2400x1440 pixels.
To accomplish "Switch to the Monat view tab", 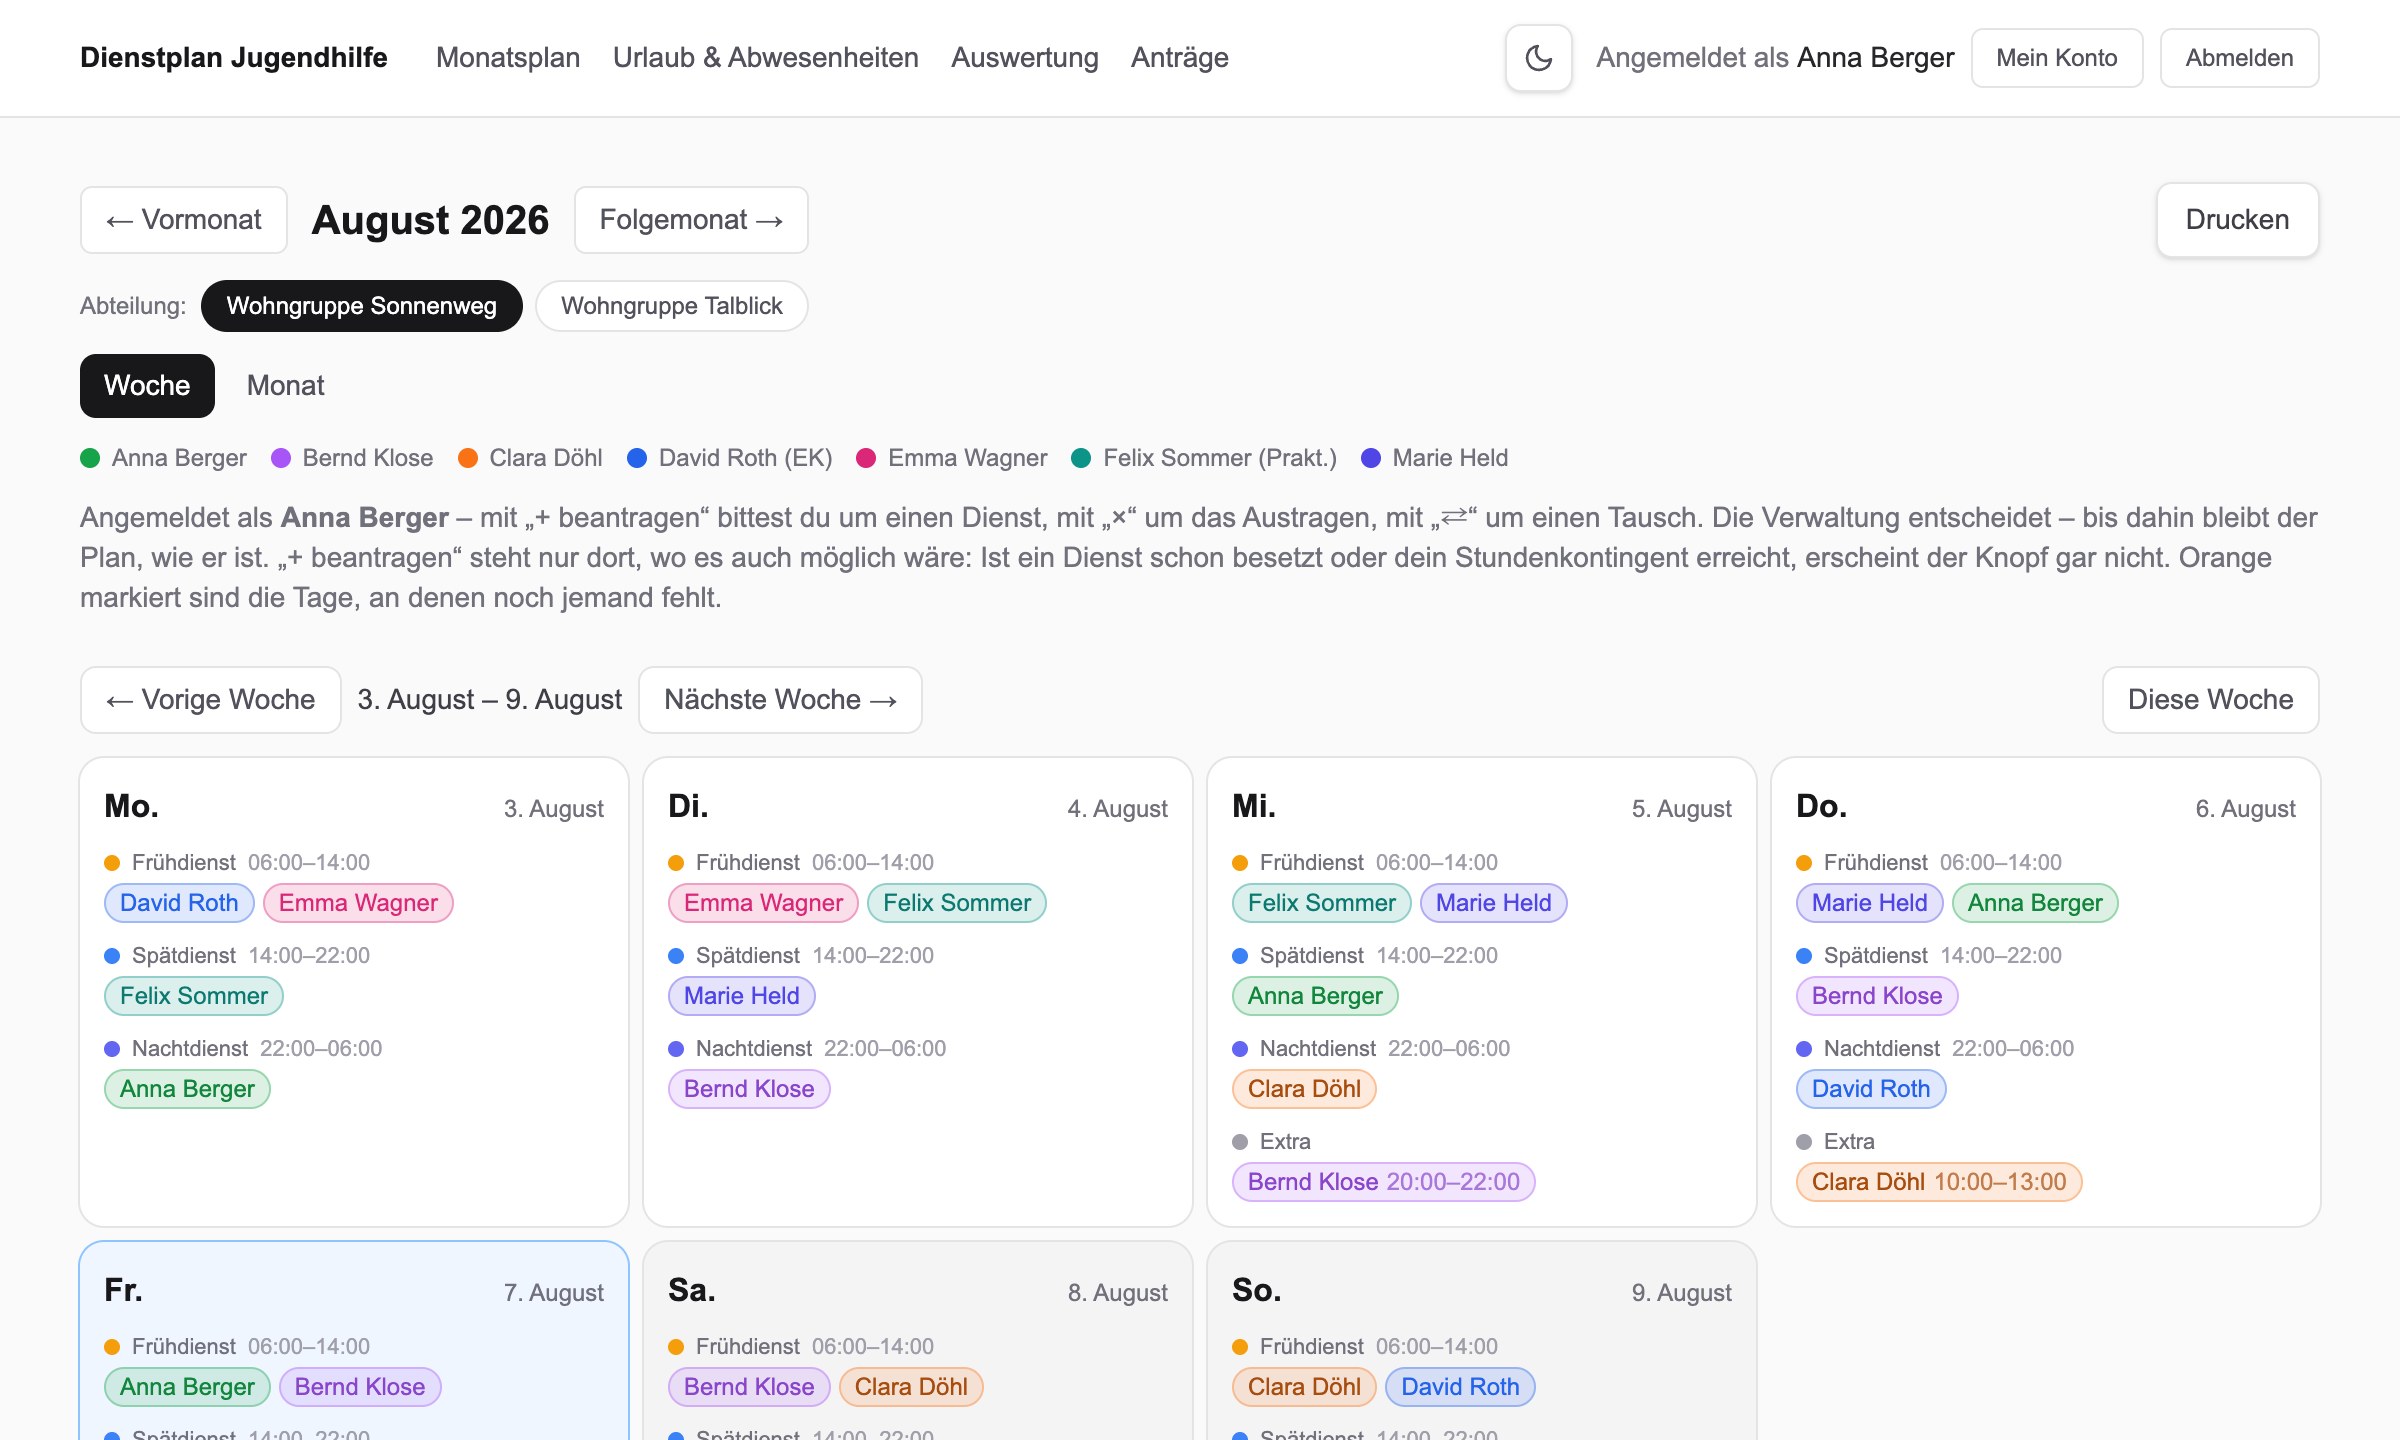I will pyautogui.click(x=285, y=386).
